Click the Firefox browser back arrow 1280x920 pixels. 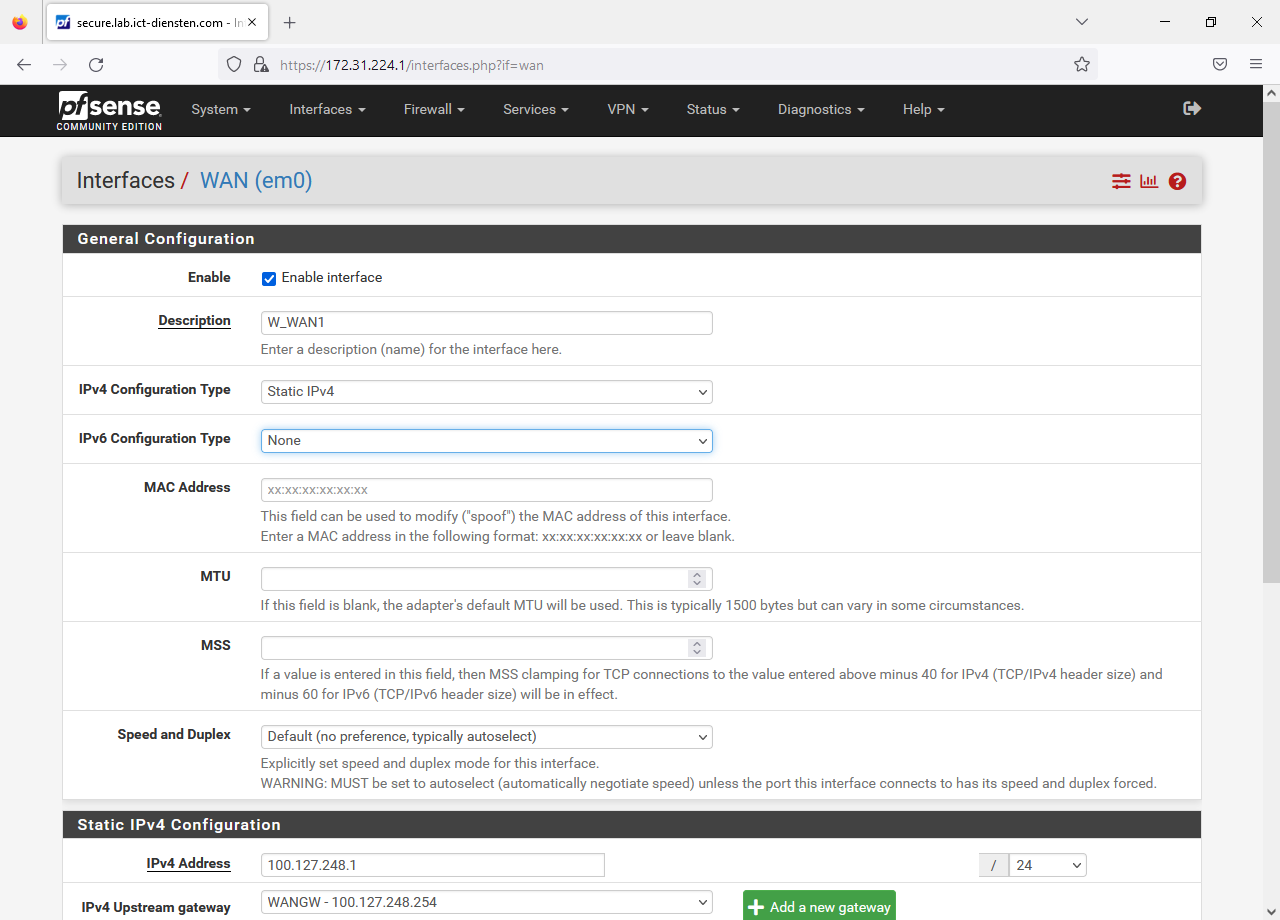coord(24,64)
